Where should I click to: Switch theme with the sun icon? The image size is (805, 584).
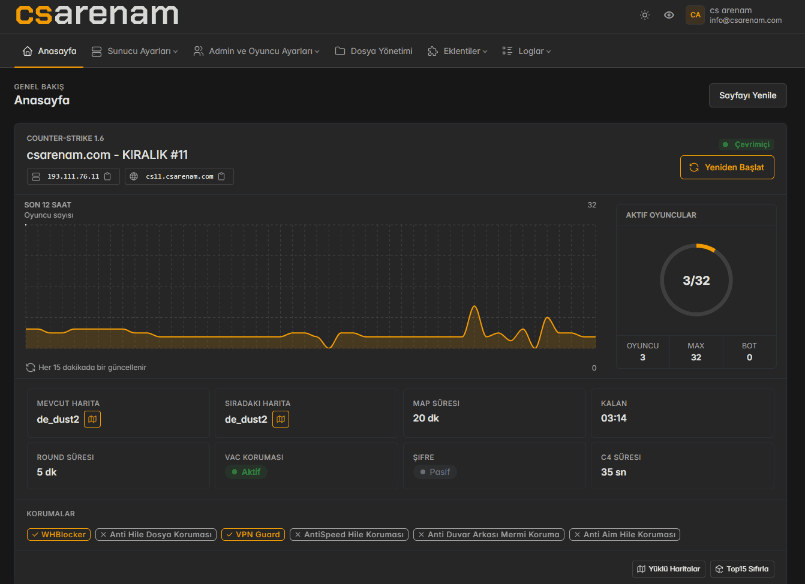click(x=644, y=15)
